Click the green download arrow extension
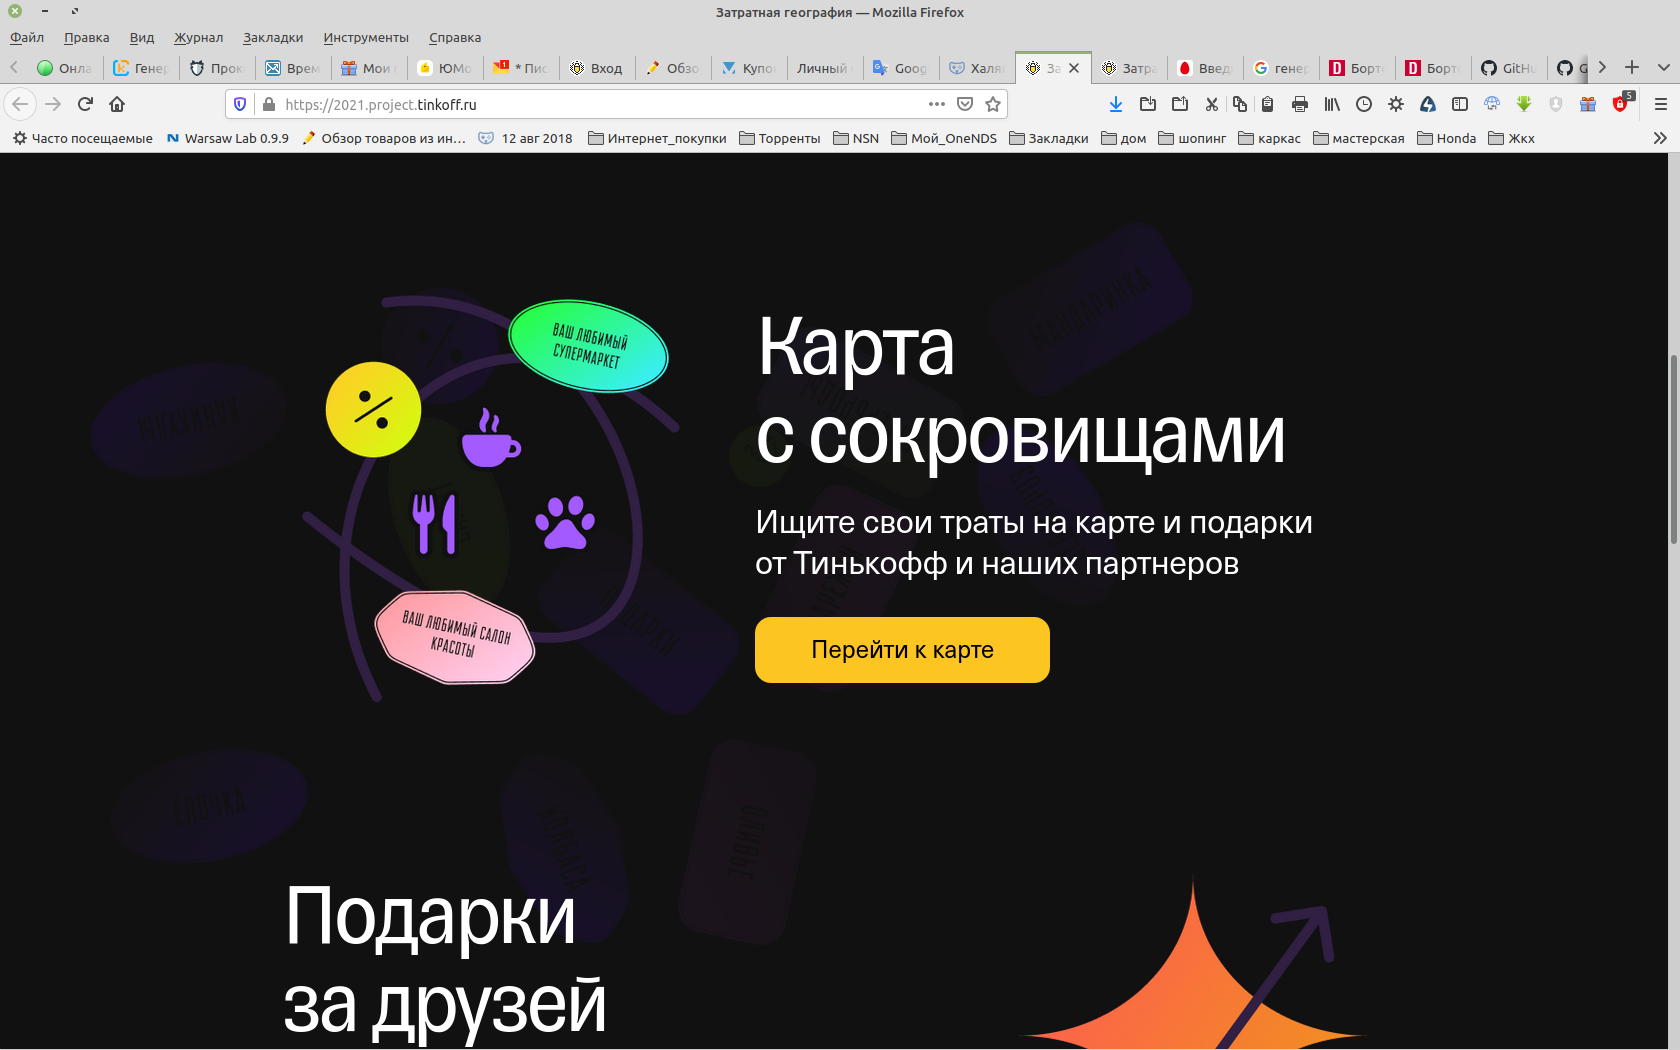This screenshot has width=1680, height=1050. coord(1524,104)
